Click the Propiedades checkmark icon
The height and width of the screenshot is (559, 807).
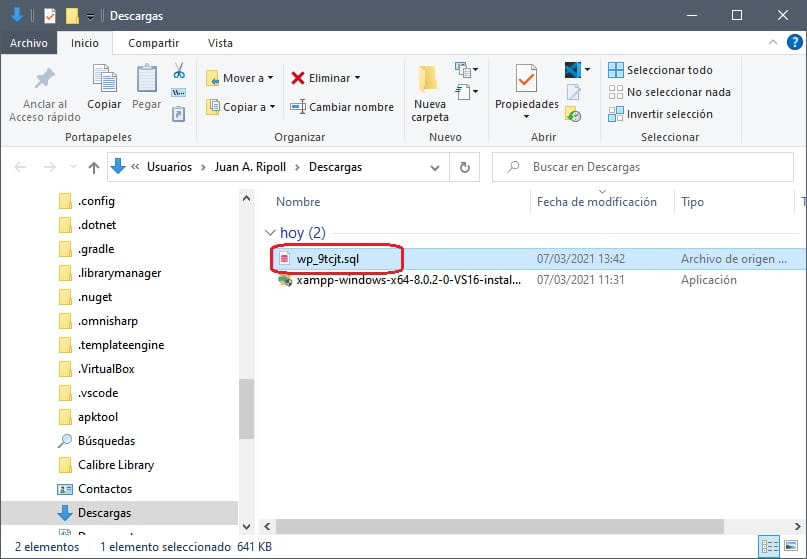[x=526, y=78]
